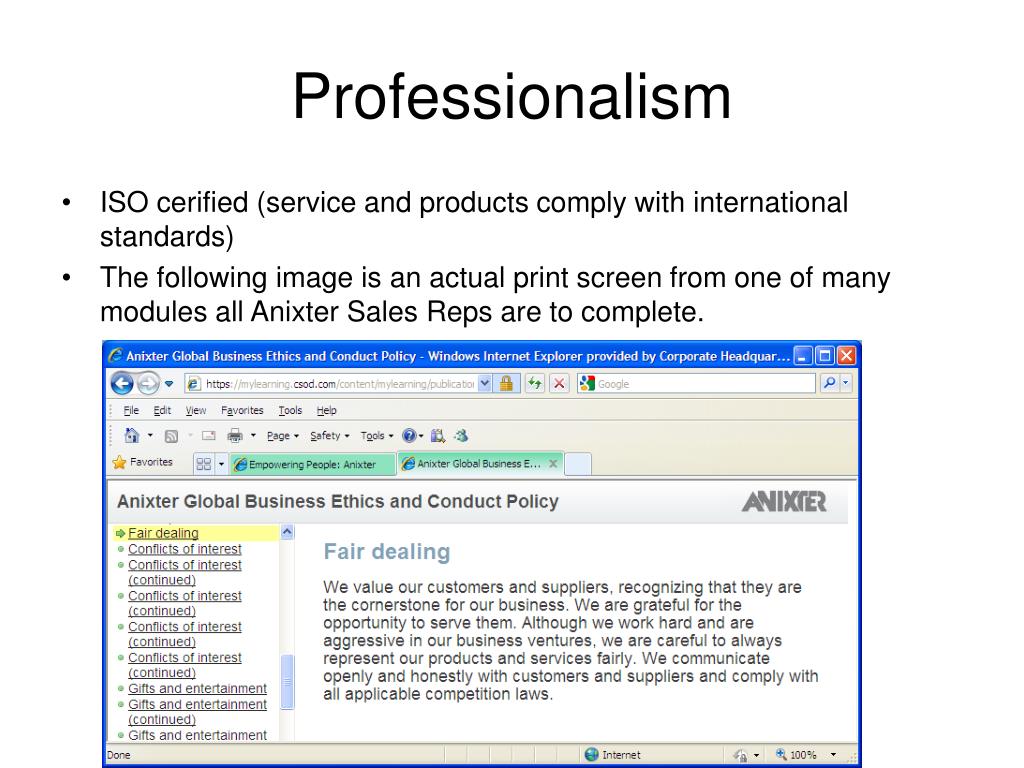Screen dimensions: 1024x768
Task: Open the File menu
Action: [131, 410]
